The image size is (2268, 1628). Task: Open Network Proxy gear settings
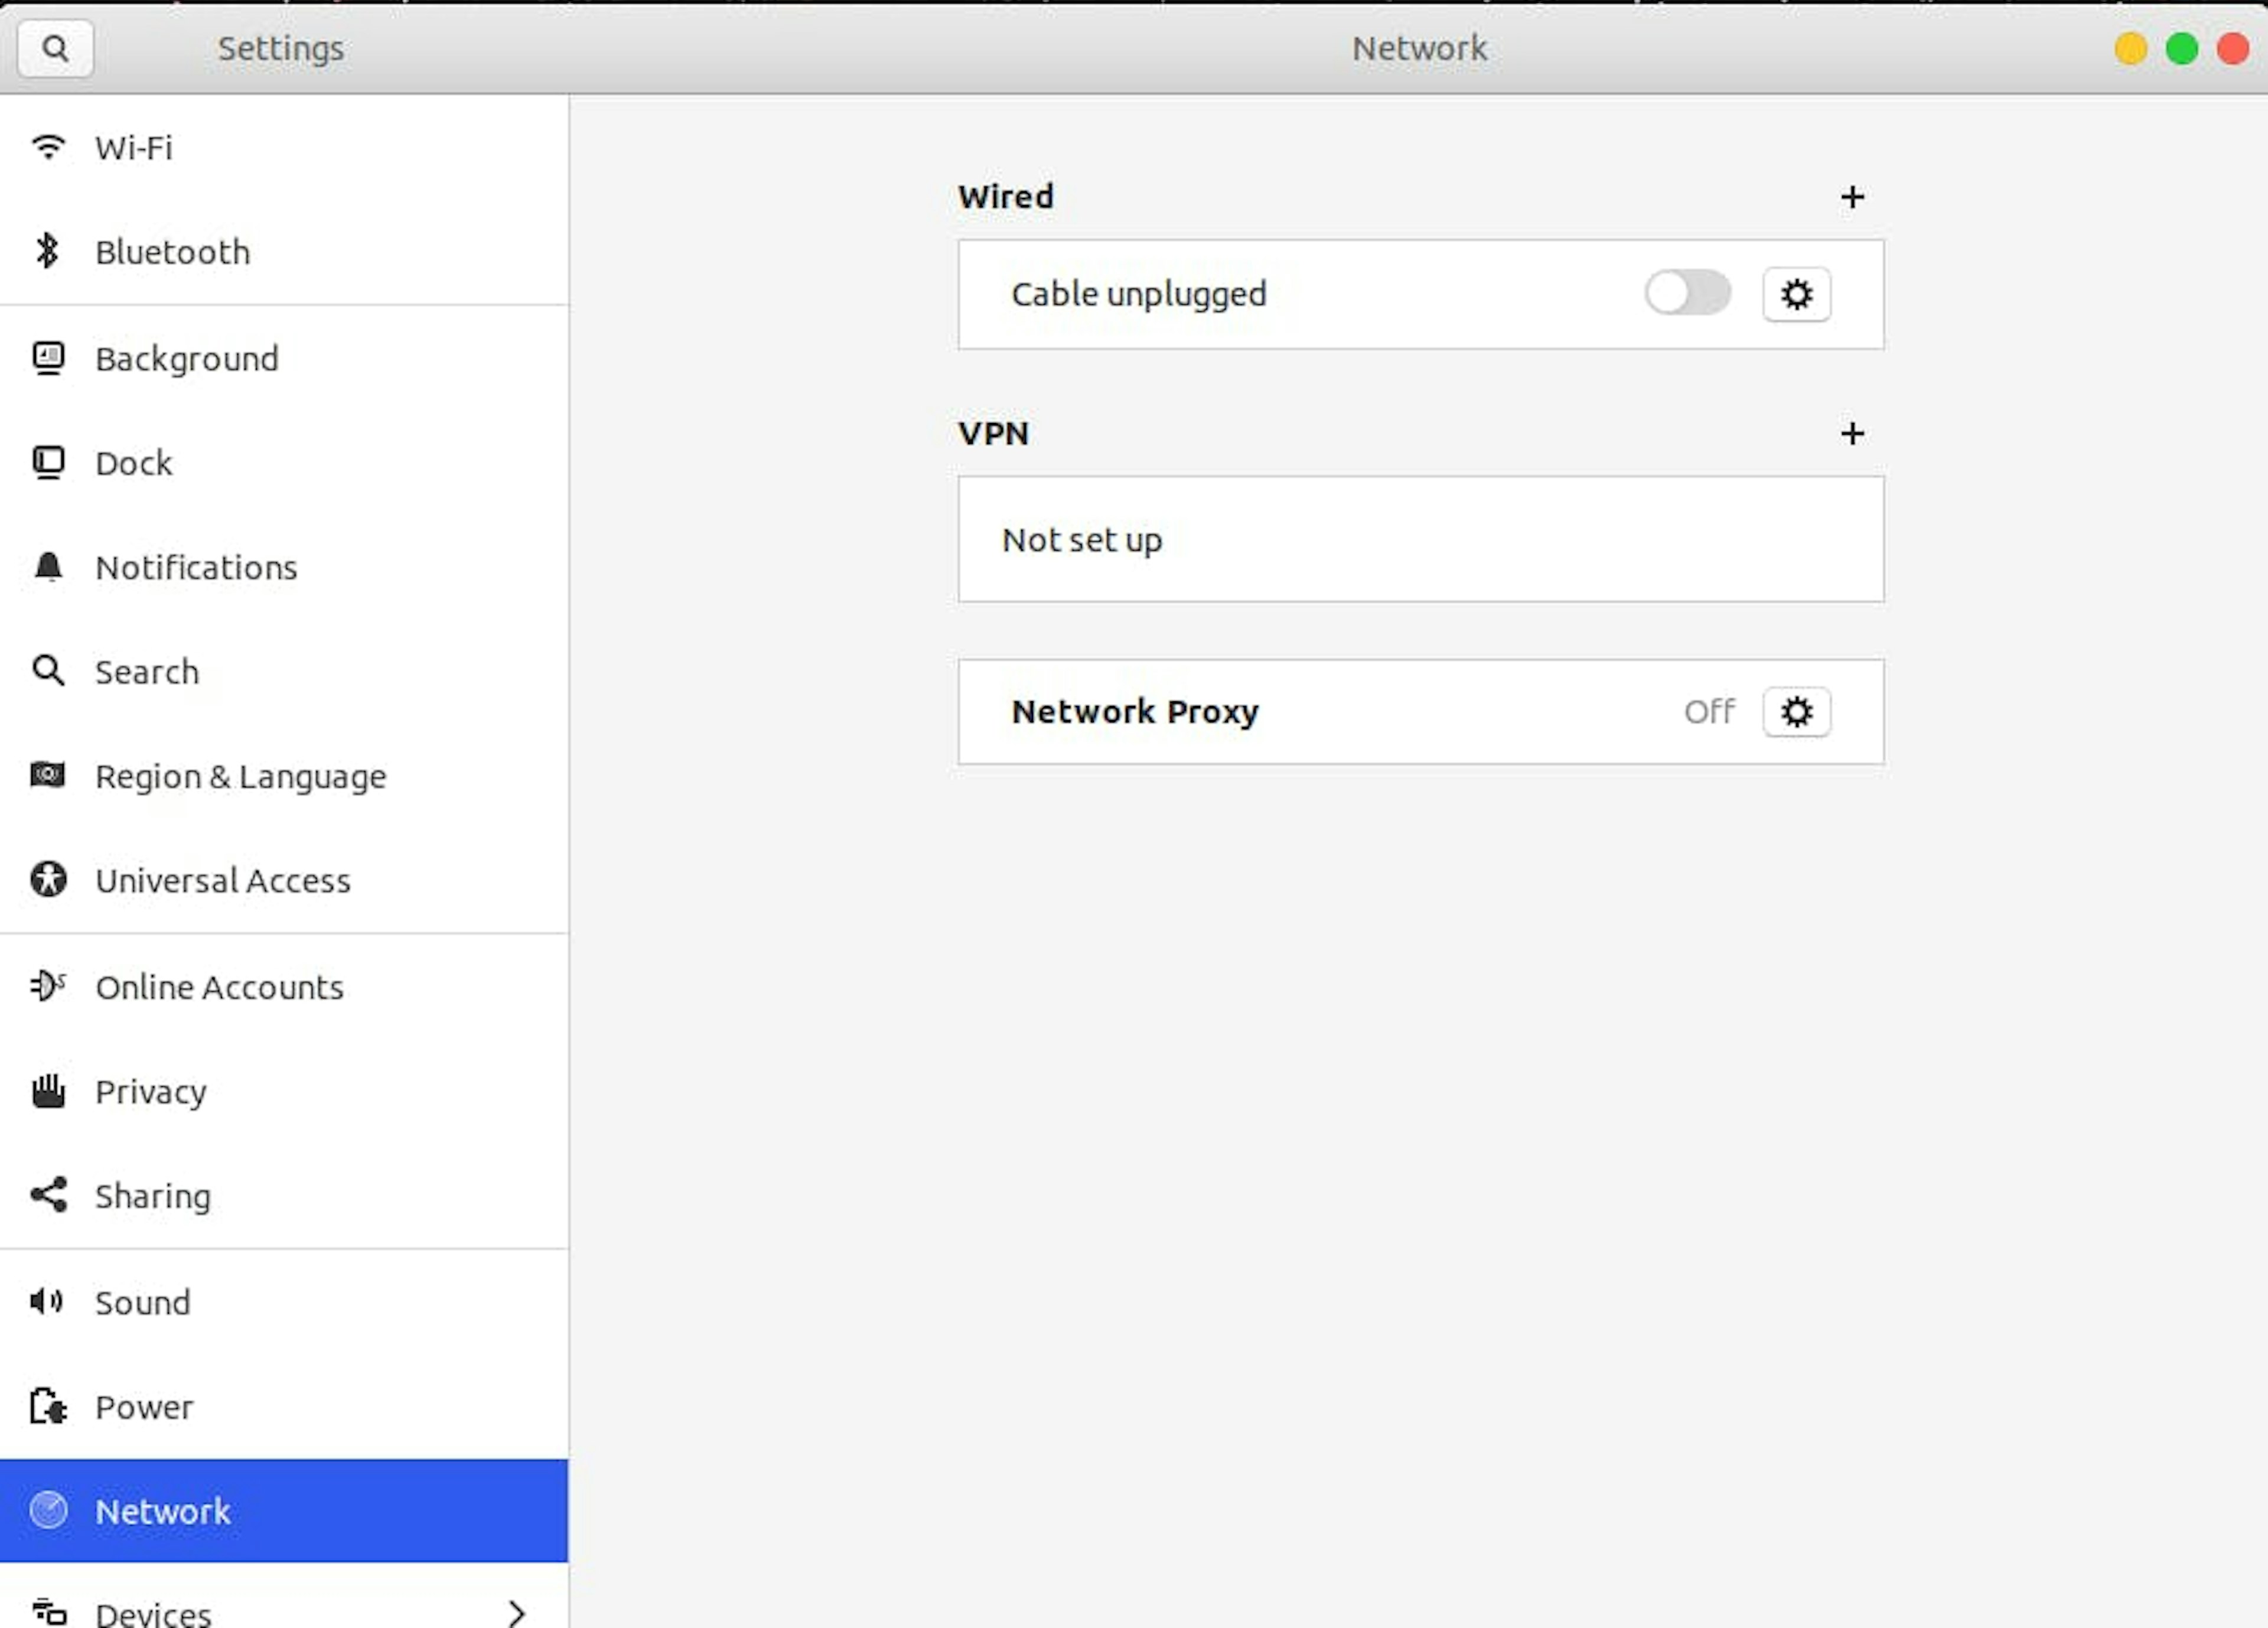click(1796, 711)
